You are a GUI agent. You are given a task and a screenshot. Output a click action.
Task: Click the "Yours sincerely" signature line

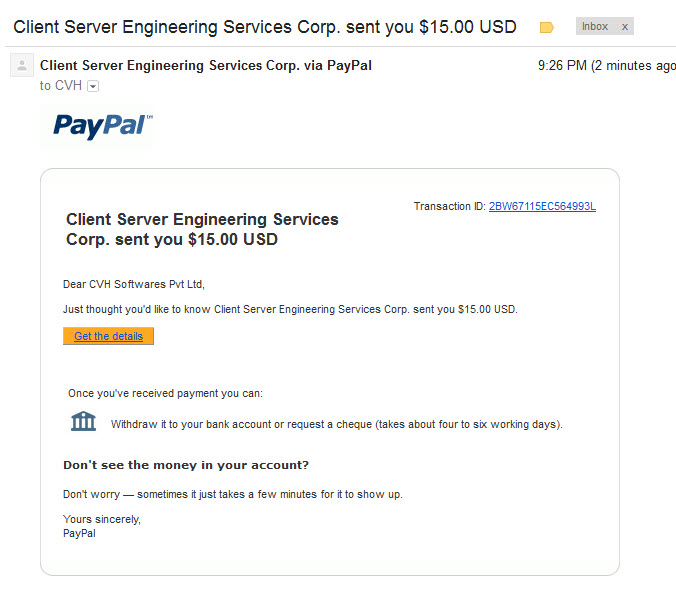[x=102, y=519]
